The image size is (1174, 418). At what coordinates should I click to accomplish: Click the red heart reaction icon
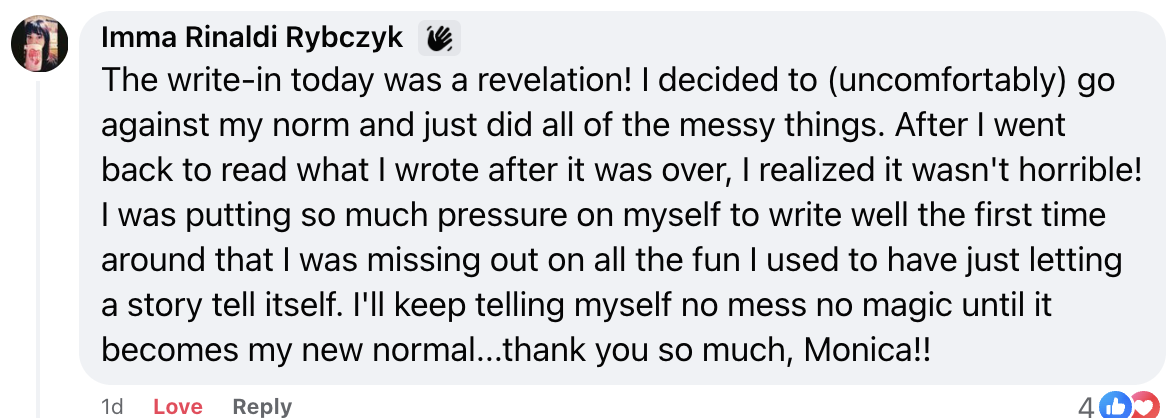1138,406
